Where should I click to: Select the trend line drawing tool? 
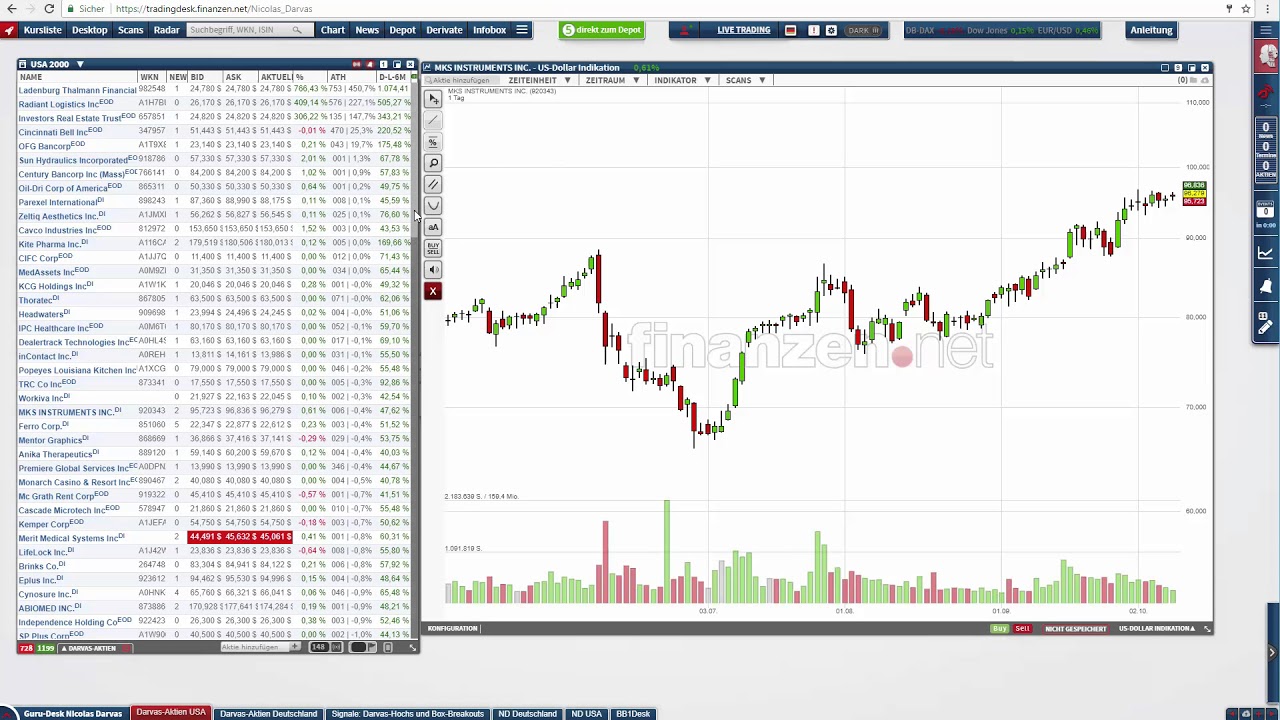click(433, 120)
